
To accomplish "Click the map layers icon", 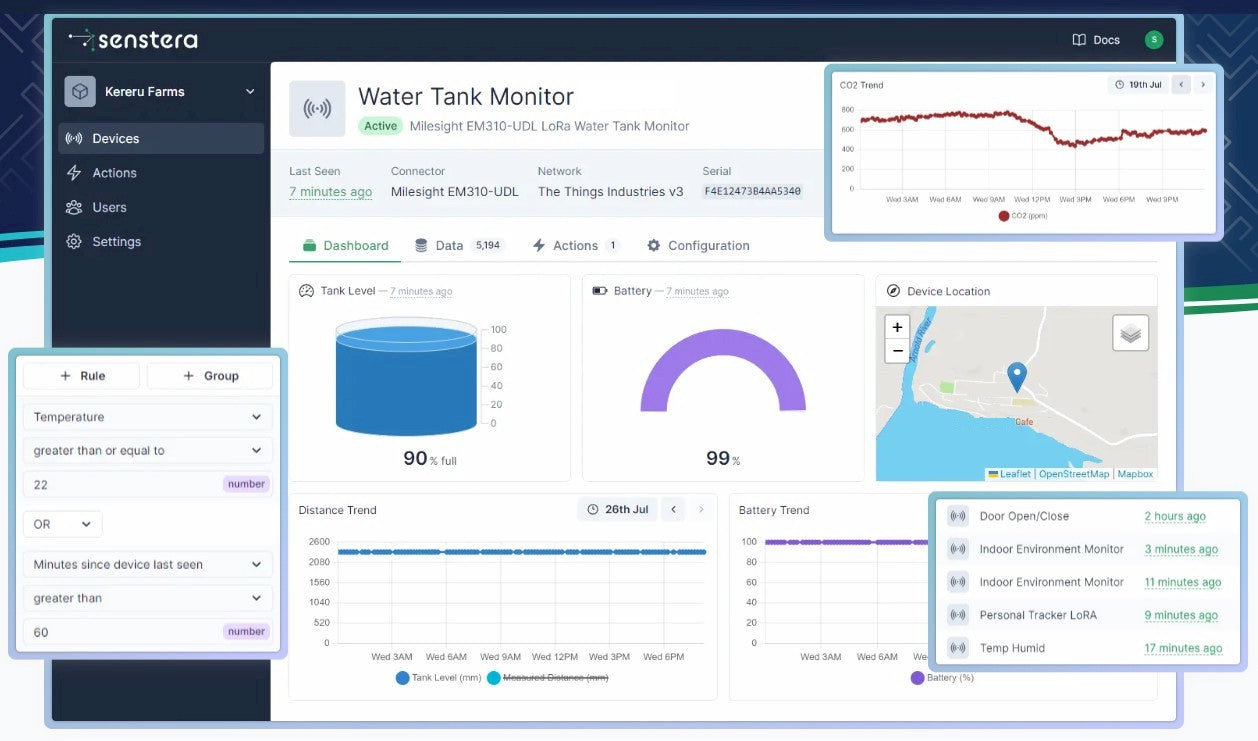I will pos(1130,333).
